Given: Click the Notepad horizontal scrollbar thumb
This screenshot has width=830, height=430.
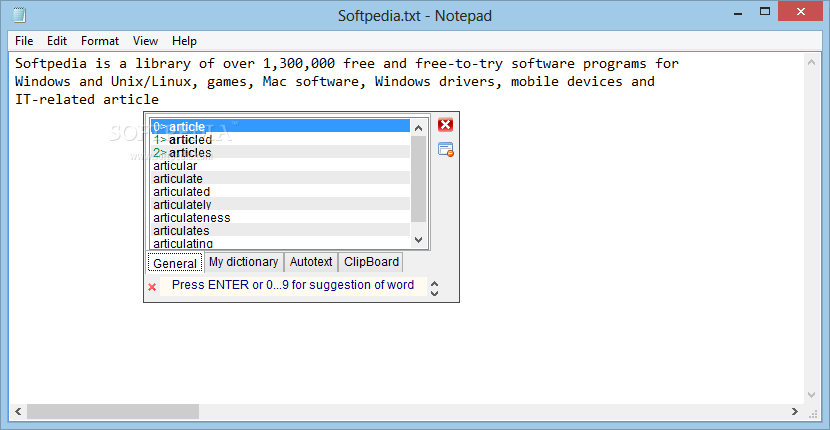Looking at the screenshot, I should point(113,411).
